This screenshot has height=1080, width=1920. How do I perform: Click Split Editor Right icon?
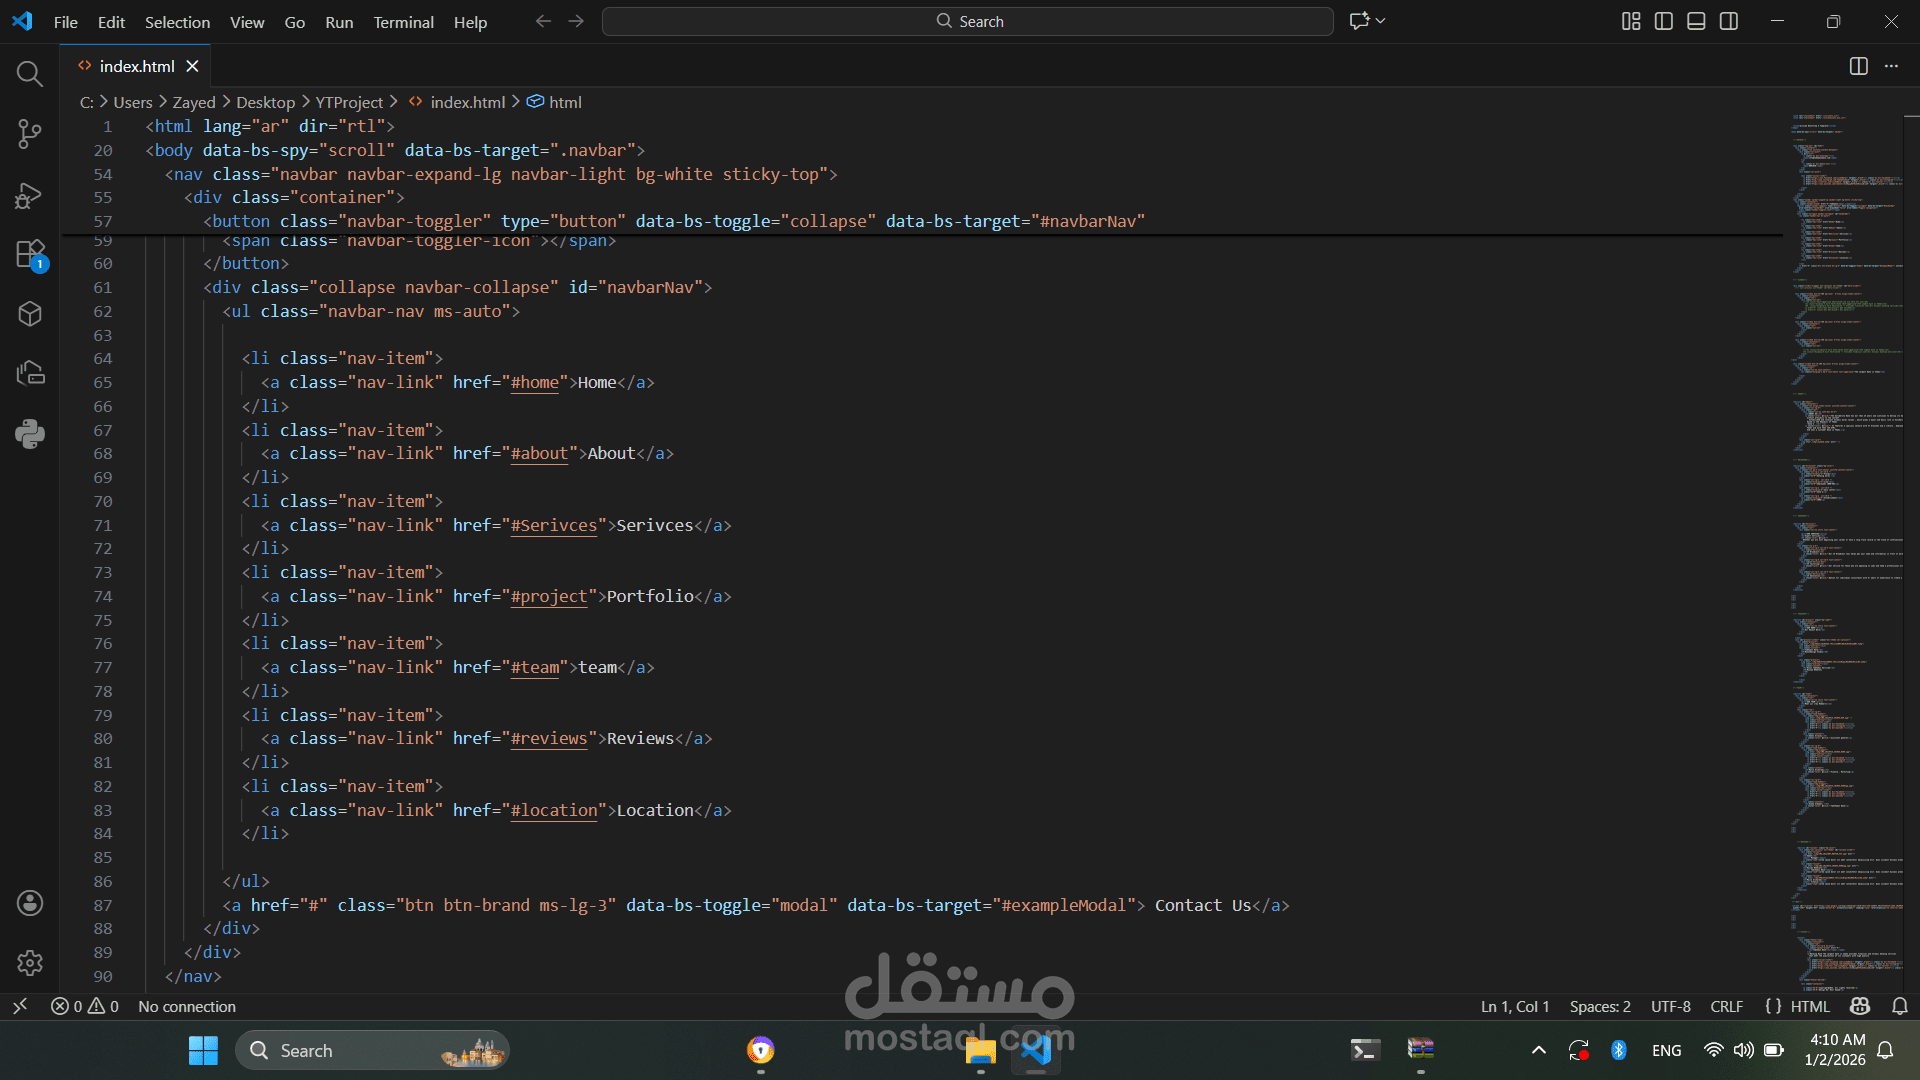point(1858,66)
